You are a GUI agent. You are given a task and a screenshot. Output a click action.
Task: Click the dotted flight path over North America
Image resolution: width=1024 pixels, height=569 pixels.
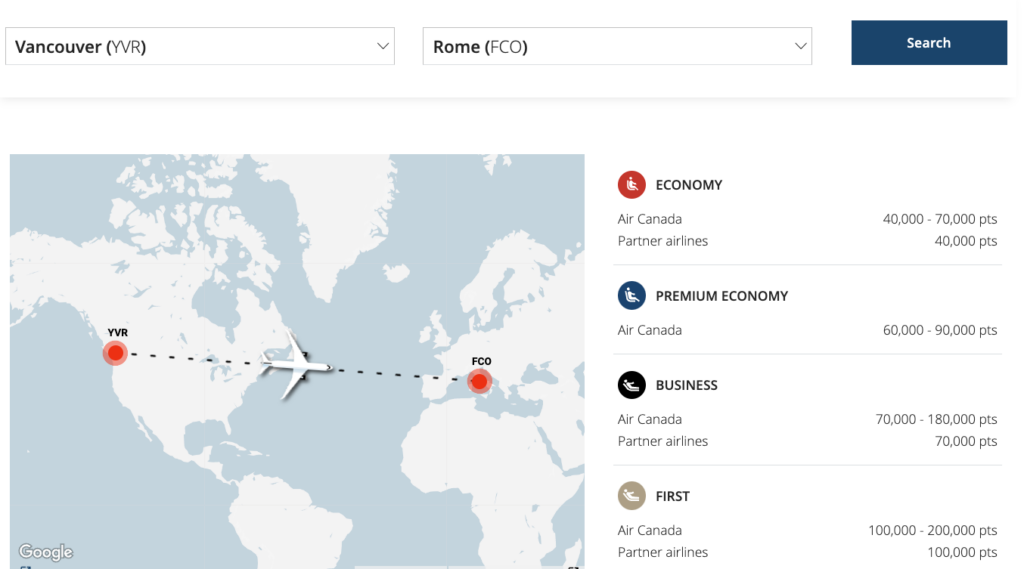(x=200, y=358)
